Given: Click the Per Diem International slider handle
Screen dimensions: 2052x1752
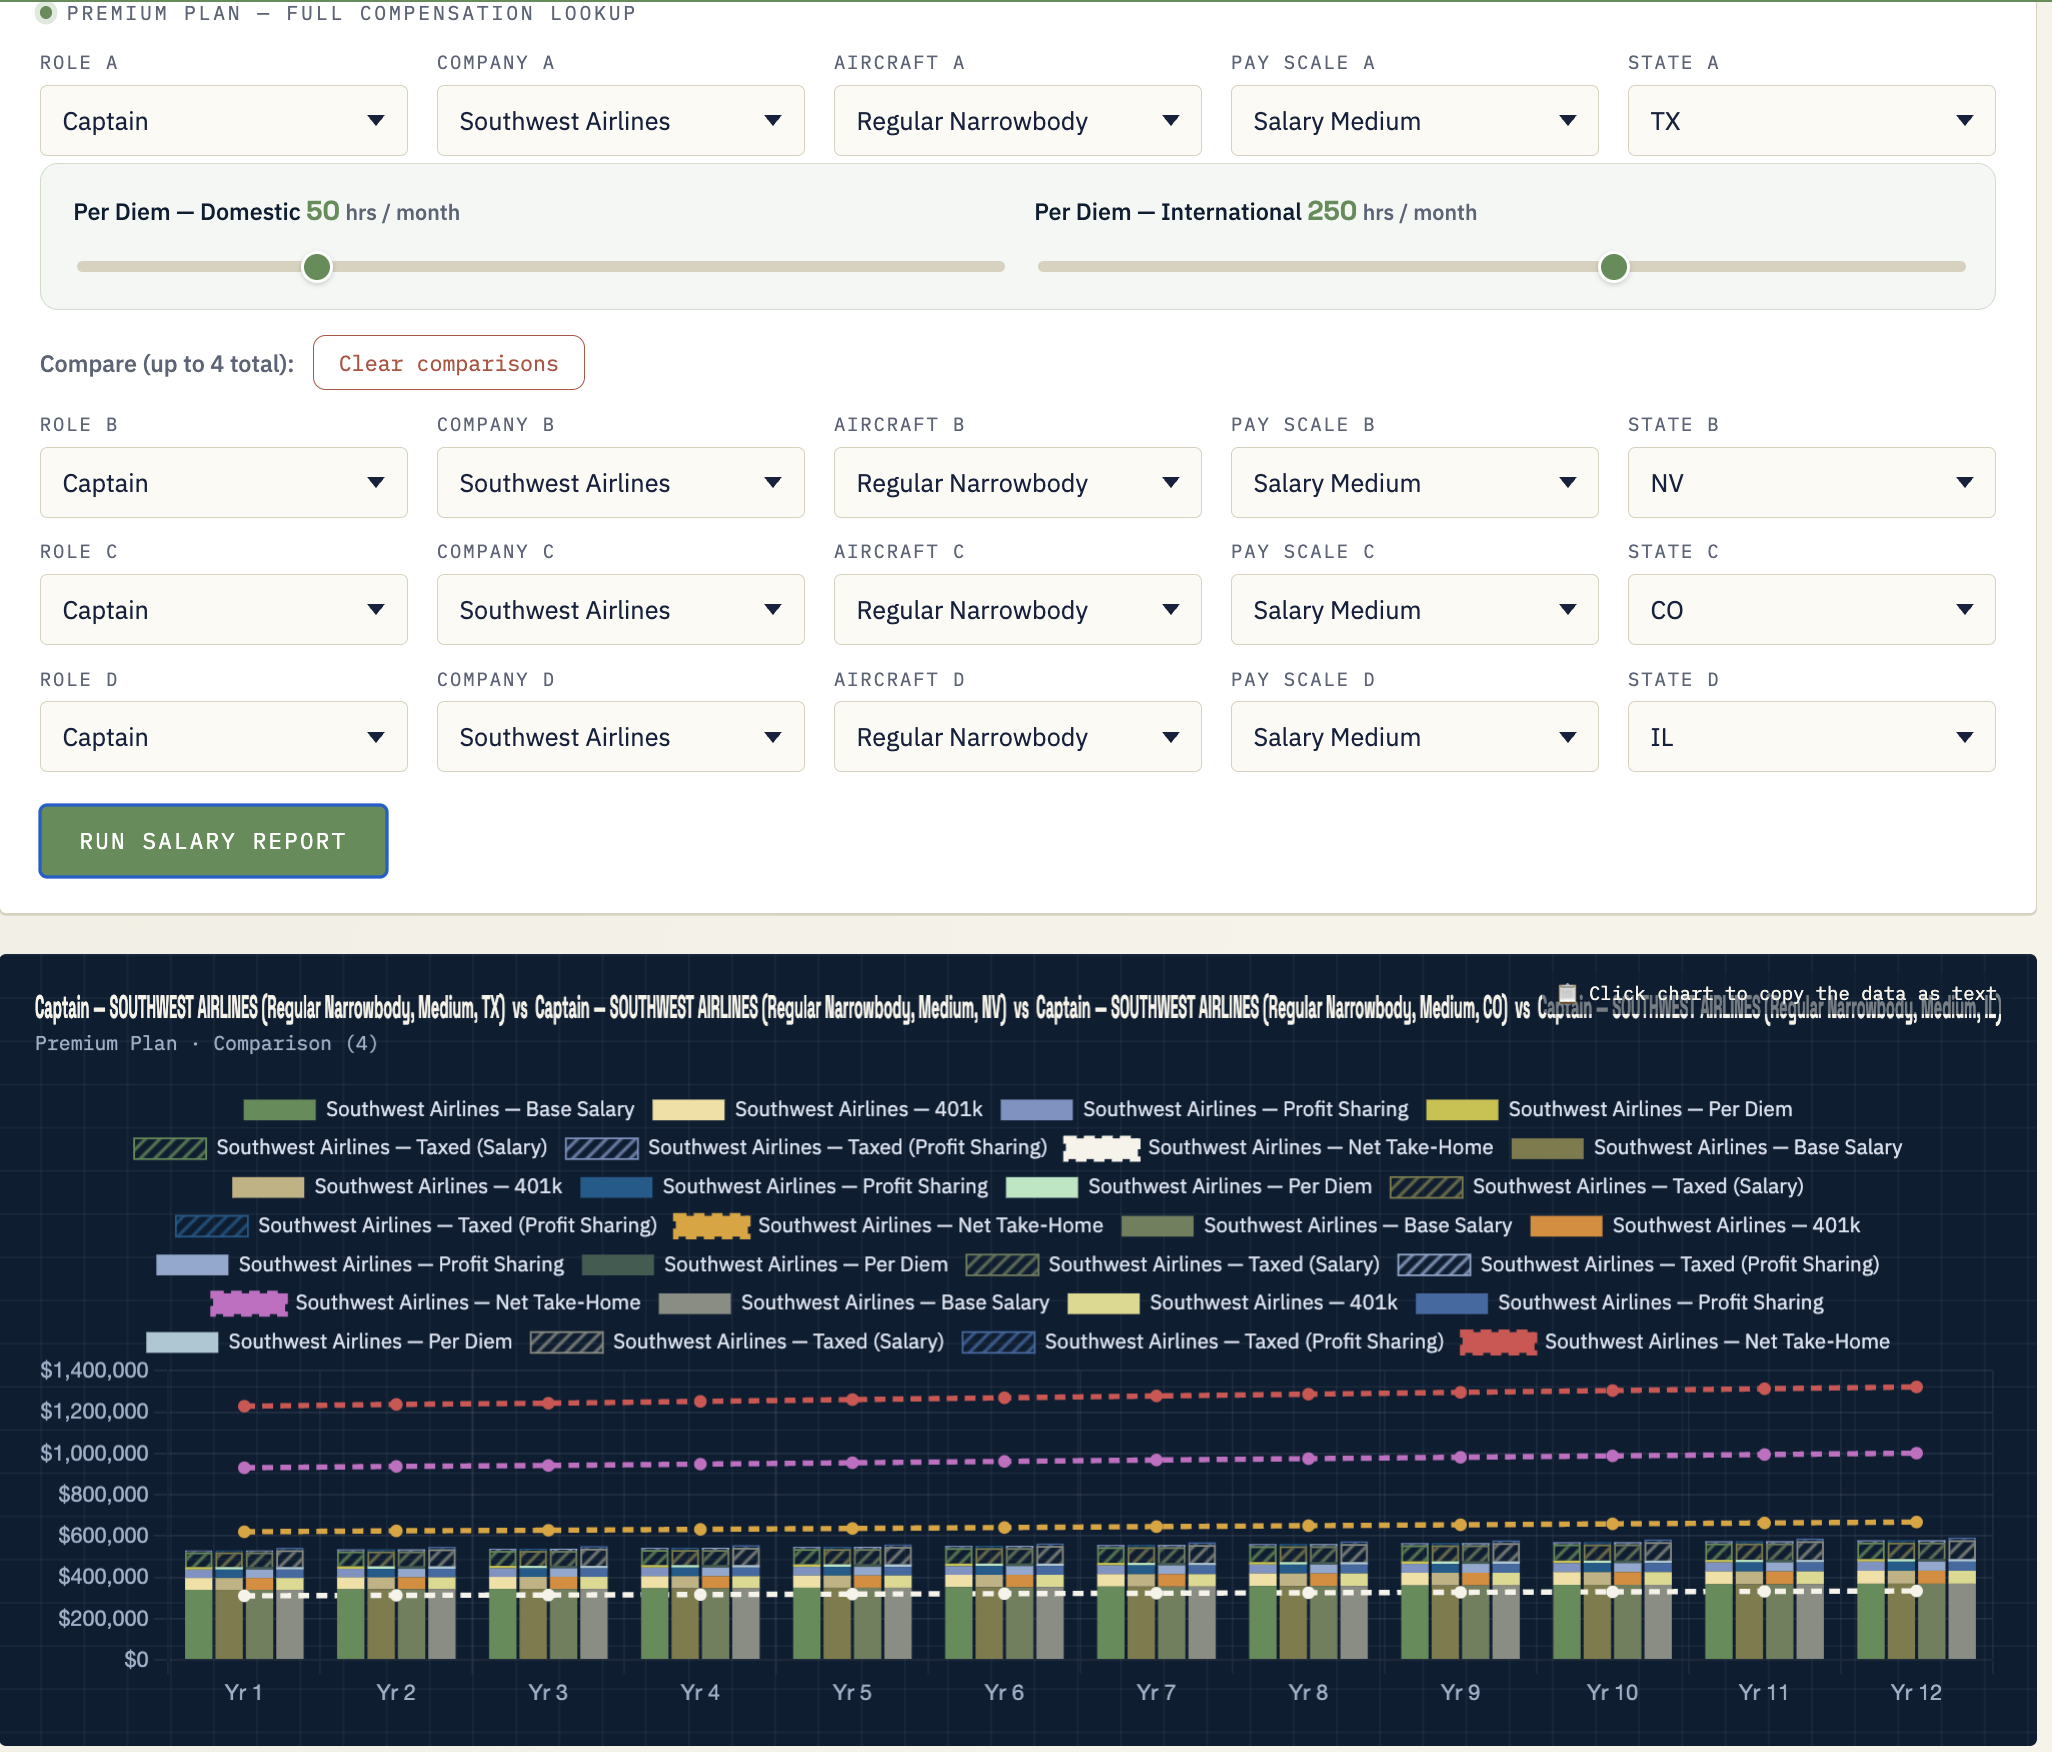Looking at the screenshot, I should [x=1614, y=267].
